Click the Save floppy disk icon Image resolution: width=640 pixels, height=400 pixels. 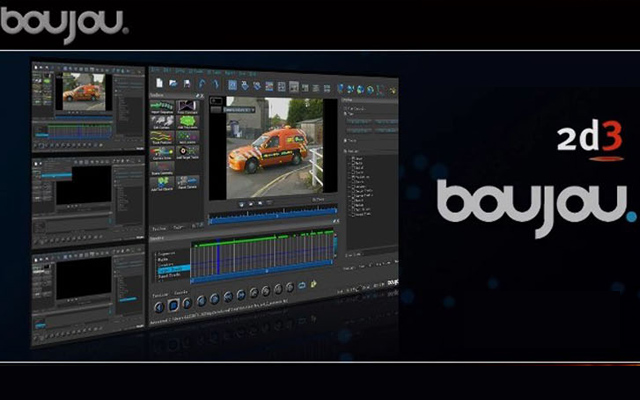point(187,84)
